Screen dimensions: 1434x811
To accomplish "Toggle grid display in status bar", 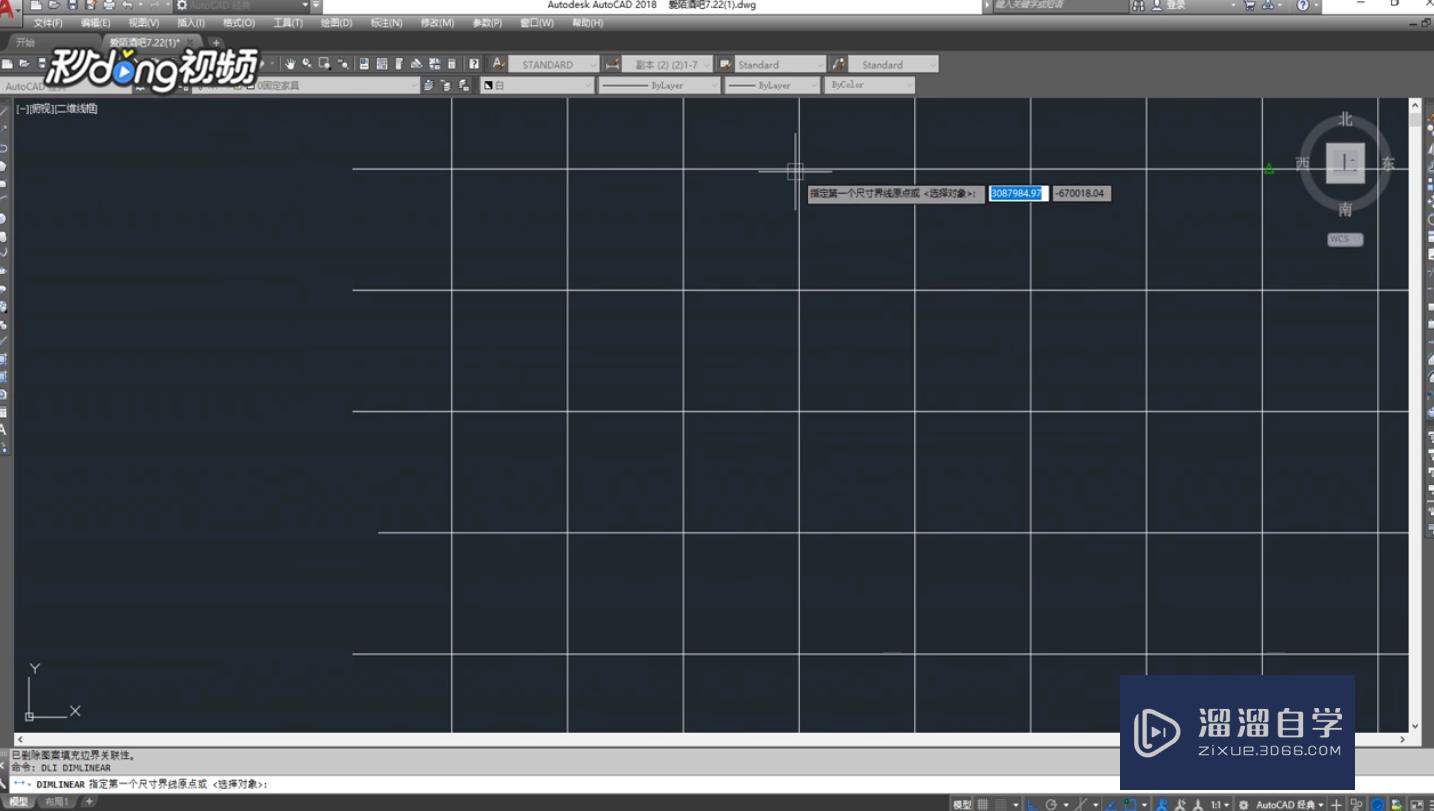I will point(983,804).
